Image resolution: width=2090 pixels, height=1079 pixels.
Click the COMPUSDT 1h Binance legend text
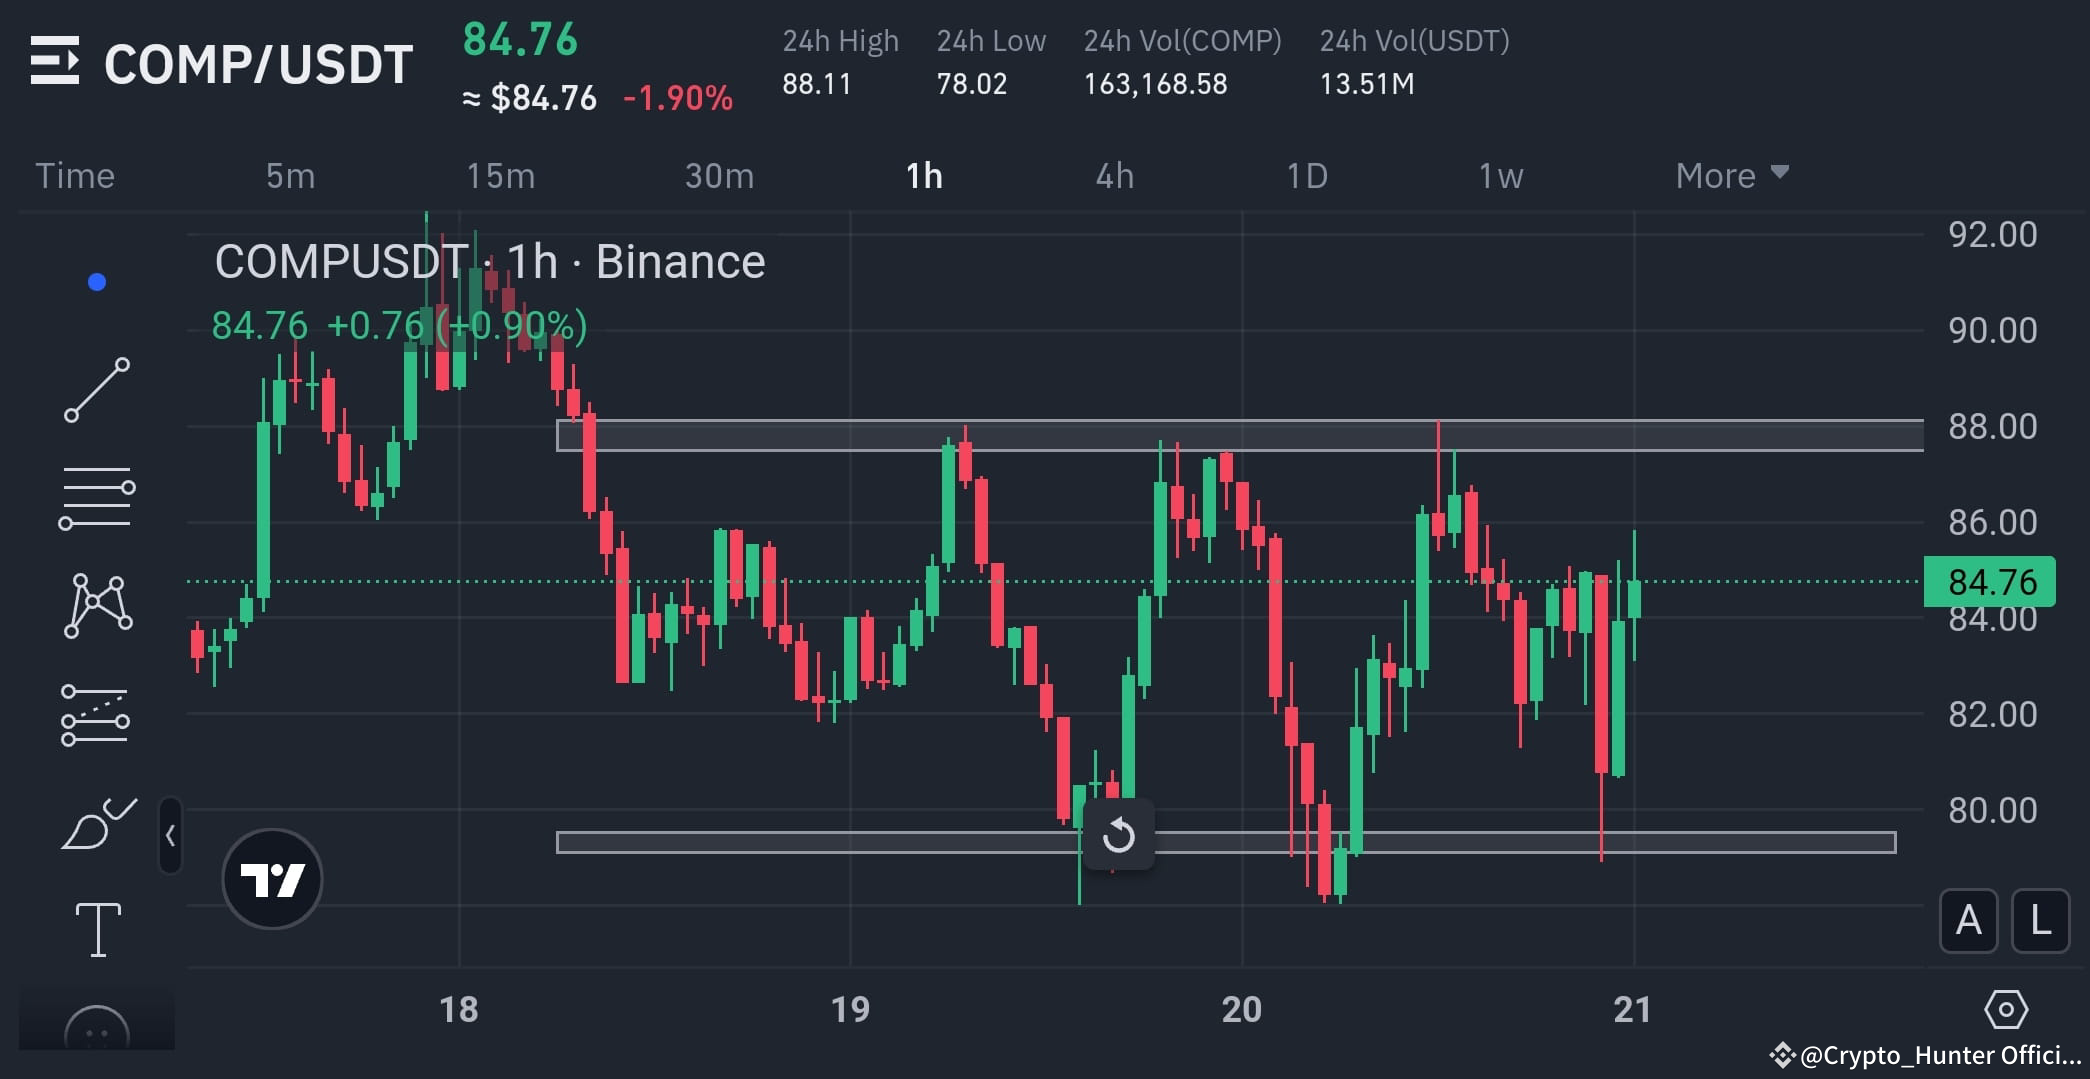point(490,261)
